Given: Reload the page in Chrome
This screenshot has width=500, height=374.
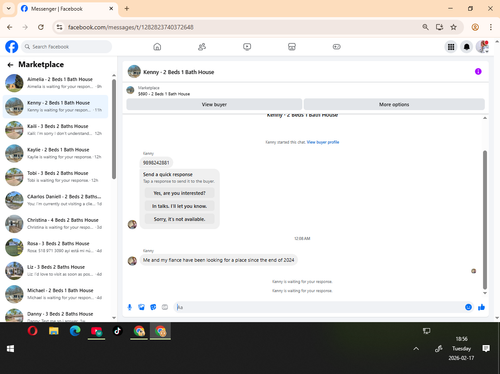Looking at the screenshot, I should pos(41,27).
